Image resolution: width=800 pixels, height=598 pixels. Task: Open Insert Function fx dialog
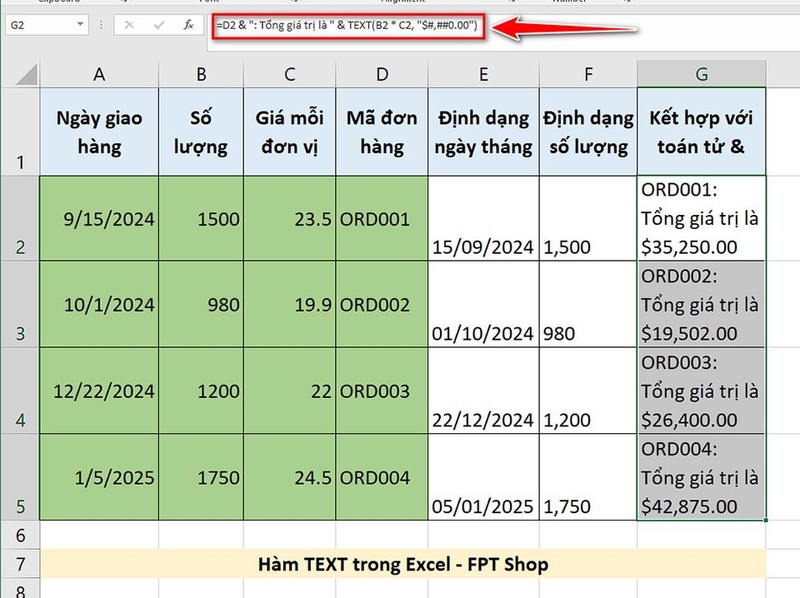pyautogui.click(x=189, y=25)
